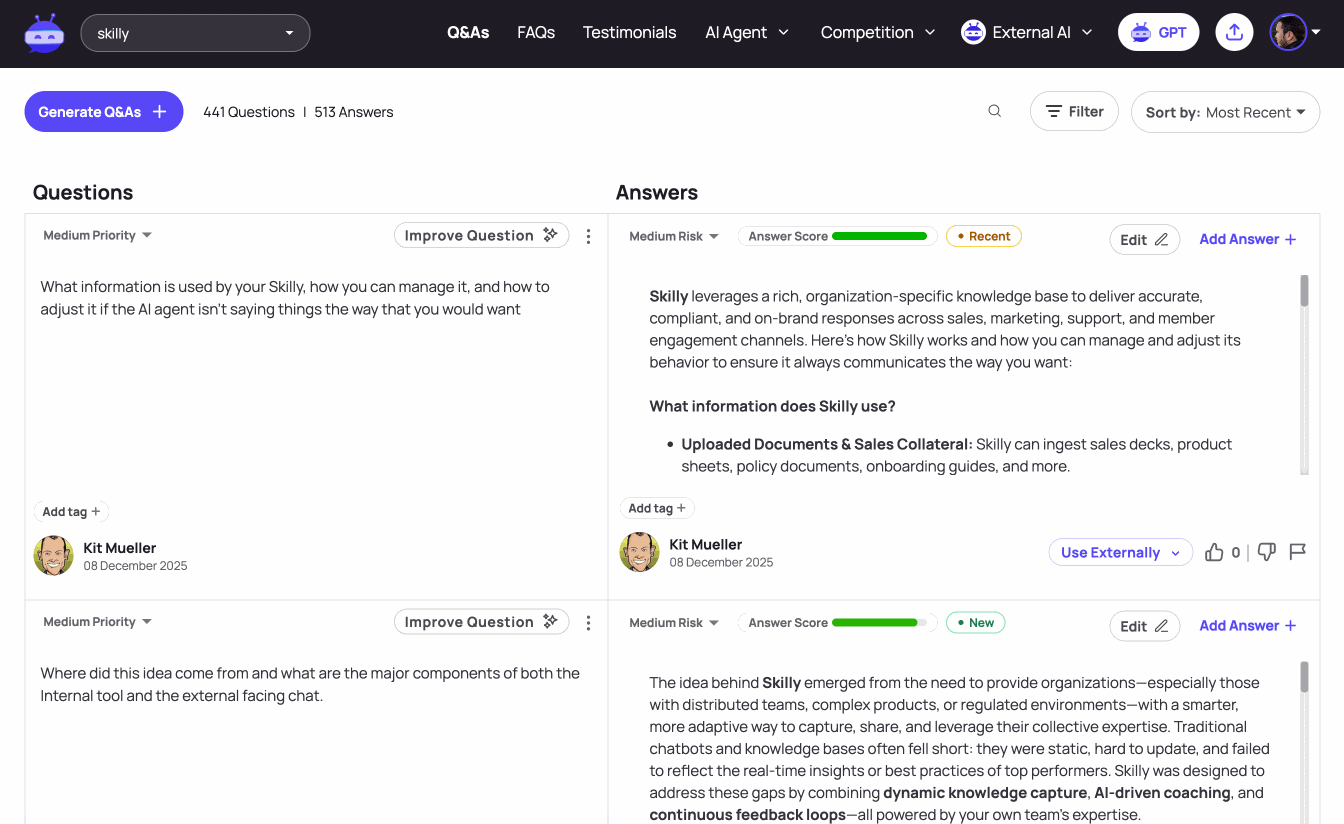1344x824 pixels.
Task: Add tag to the first answer
Action: (x=657, y=509)
